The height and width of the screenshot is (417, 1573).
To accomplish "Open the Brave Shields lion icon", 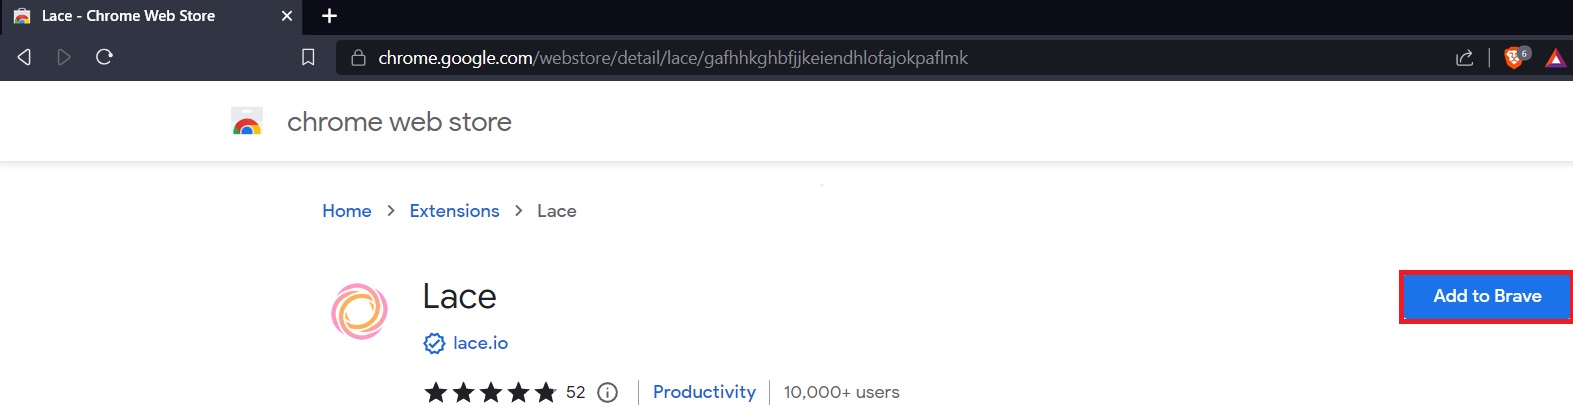I will point(1515,58).
